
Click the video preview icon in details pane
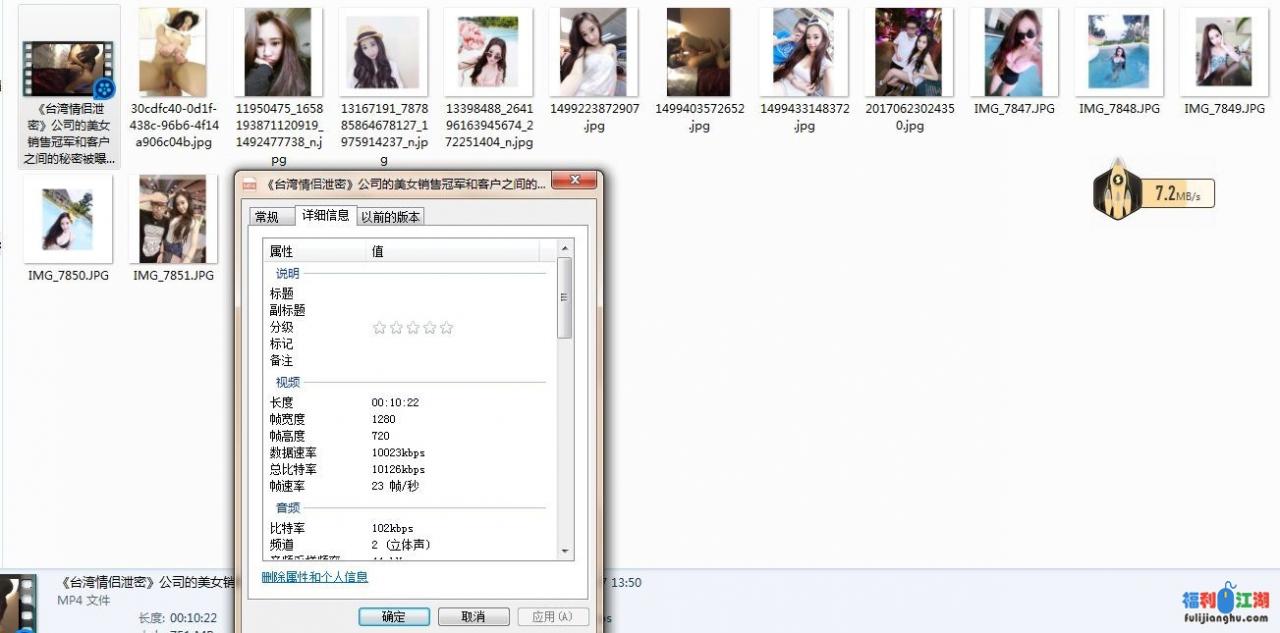pyautogui.click(x=18, y=603)
